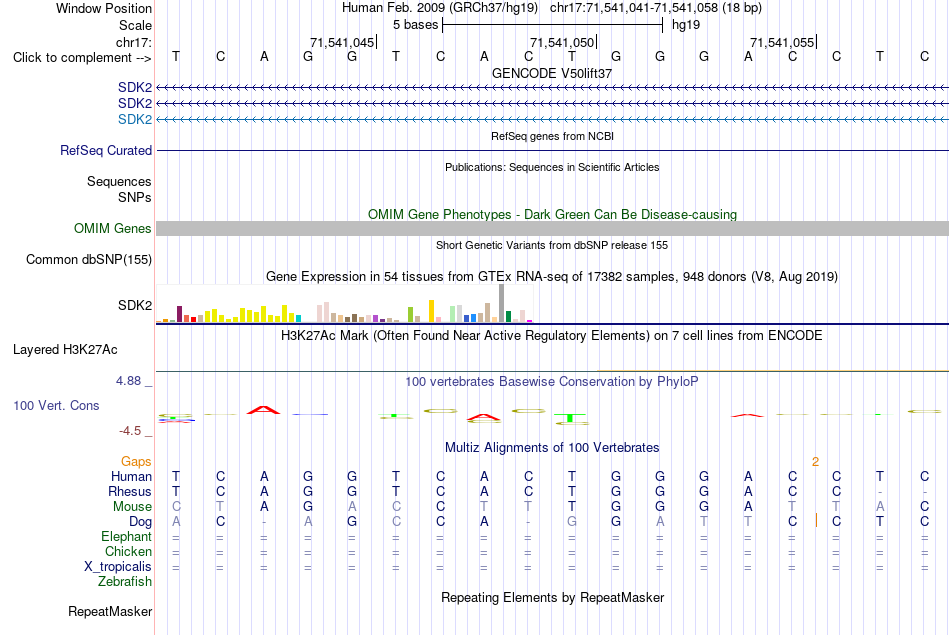Image resolution: width=950 pixels, height=635 pixels.
Task: Click the Chicken alignment row label
Action: [128, 551]
